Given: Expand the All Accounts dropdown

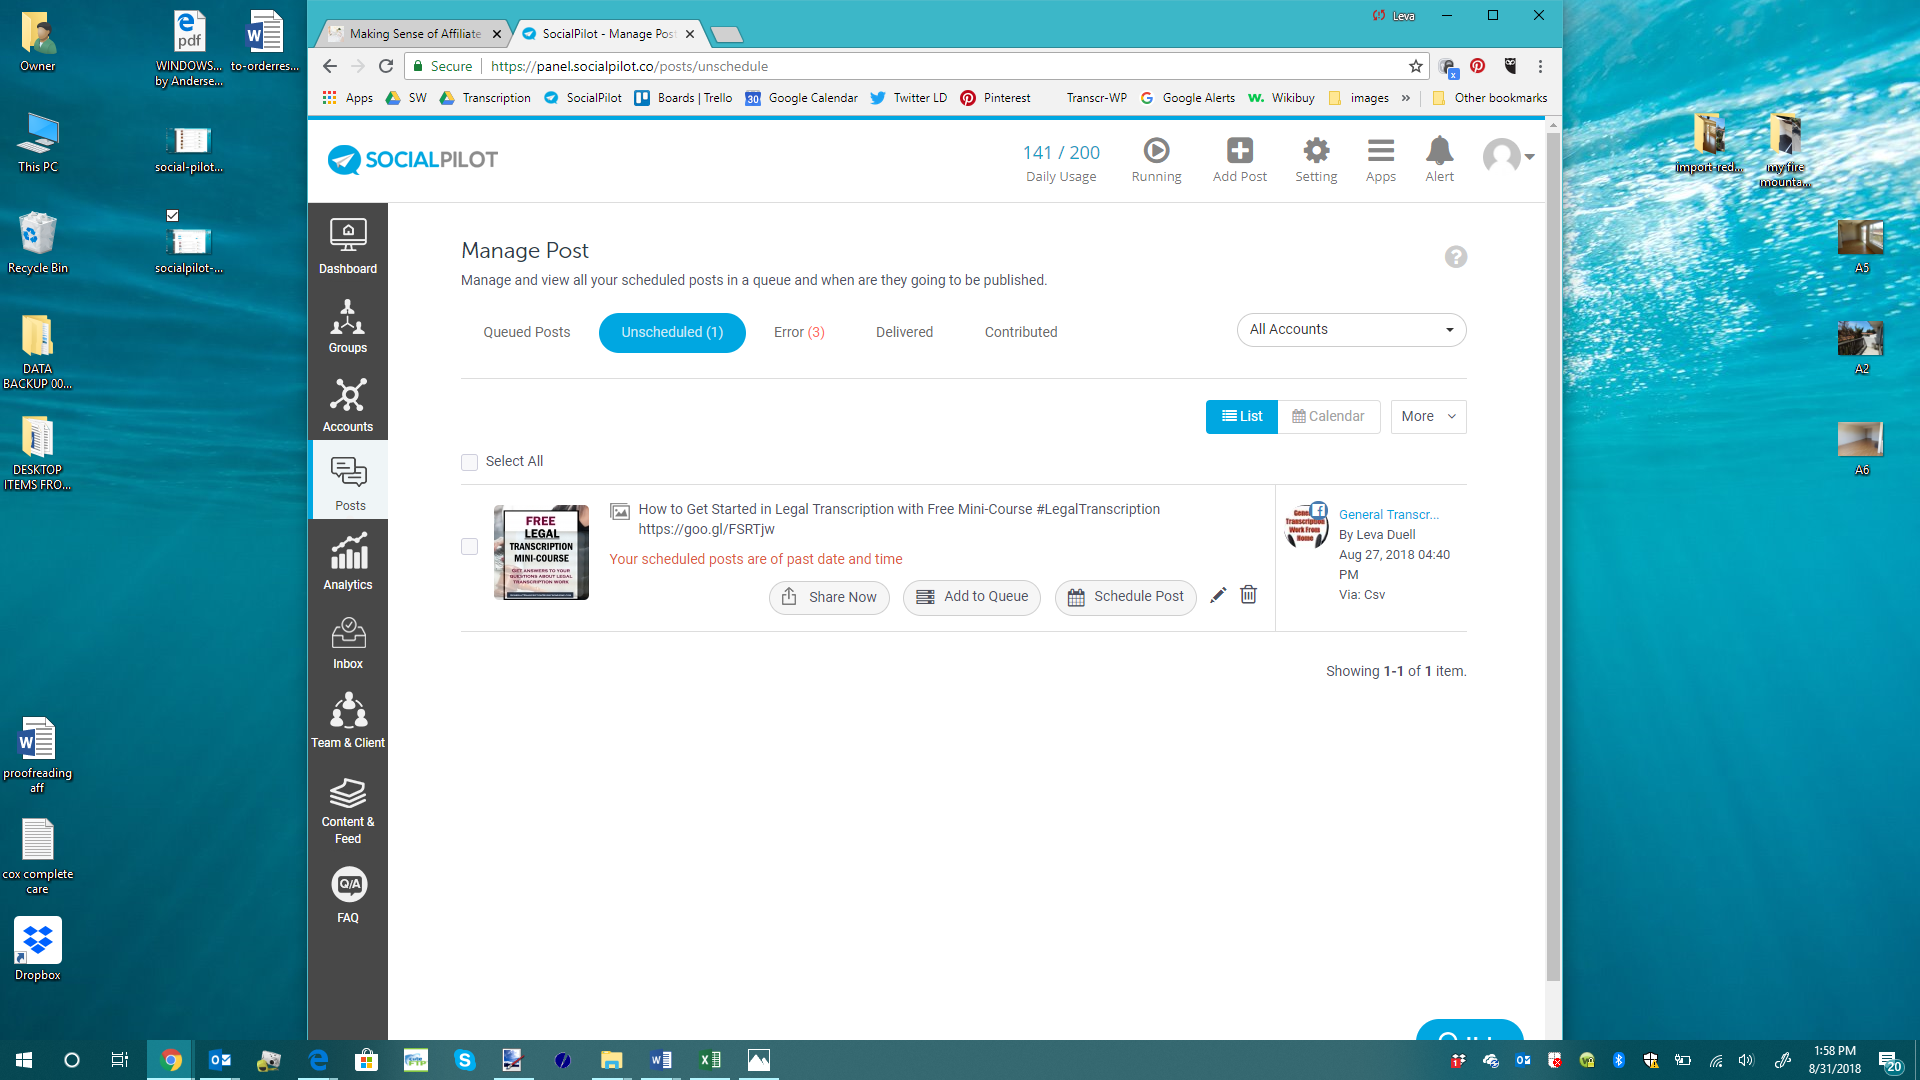Looking at the screenshot, I should point(1351,330).
